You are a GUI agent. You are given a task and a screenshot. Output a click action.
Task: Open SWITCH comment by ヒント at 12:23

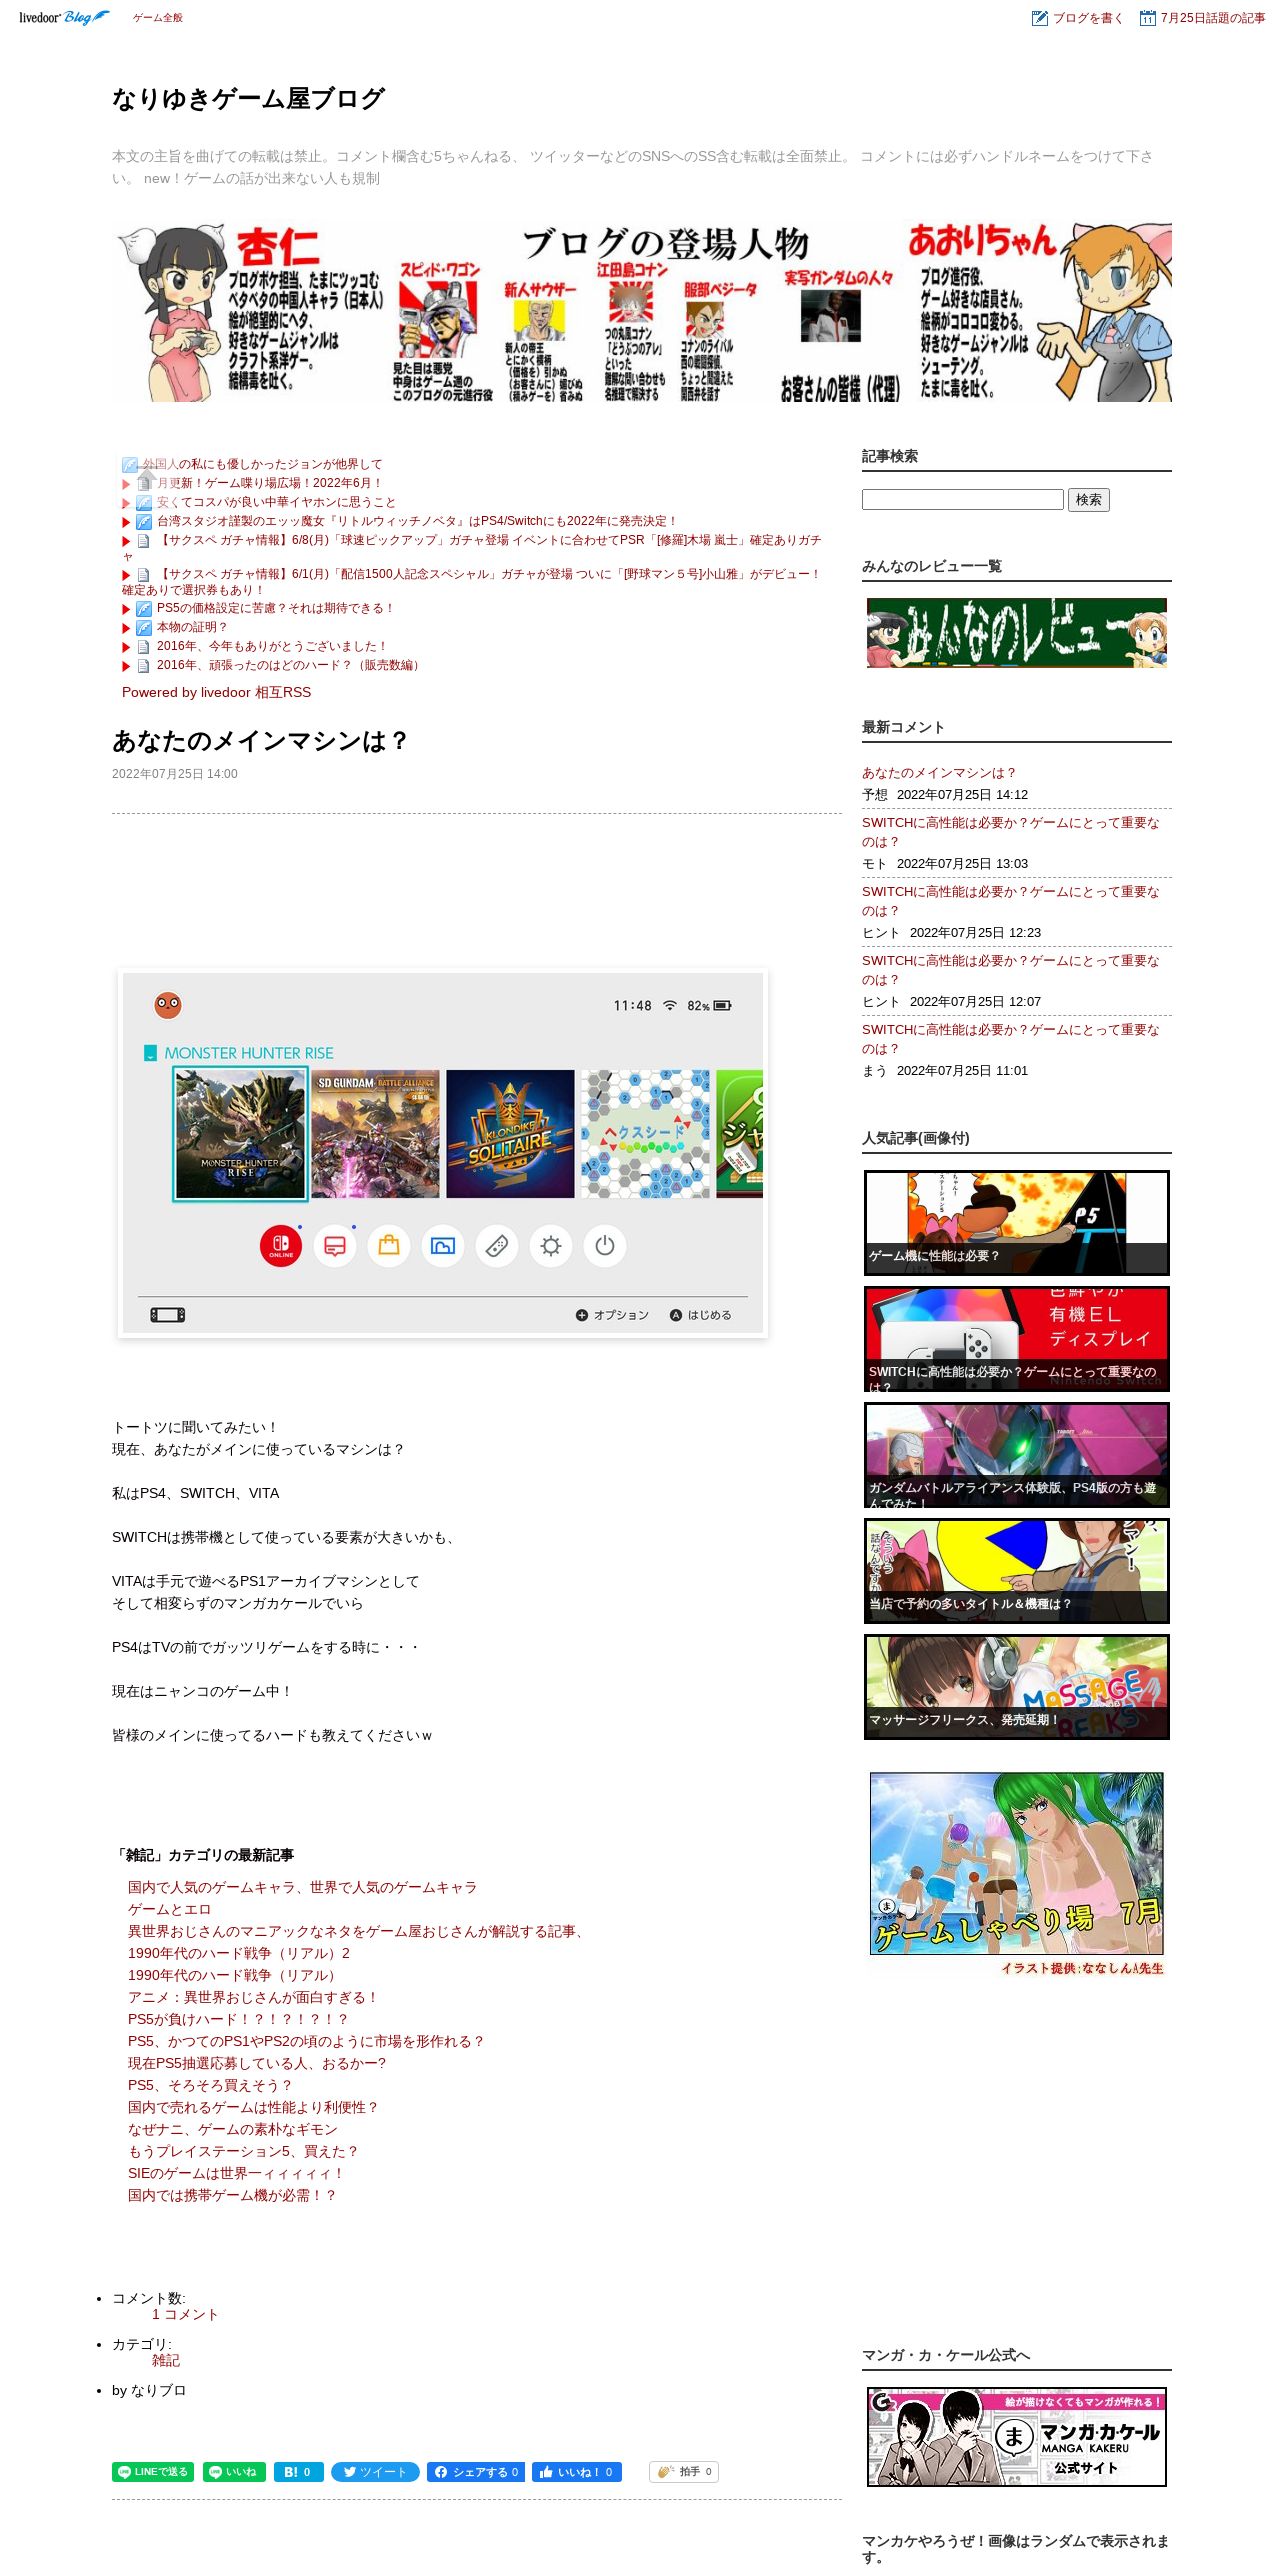pyautogui.click(x=1010, y=901)
